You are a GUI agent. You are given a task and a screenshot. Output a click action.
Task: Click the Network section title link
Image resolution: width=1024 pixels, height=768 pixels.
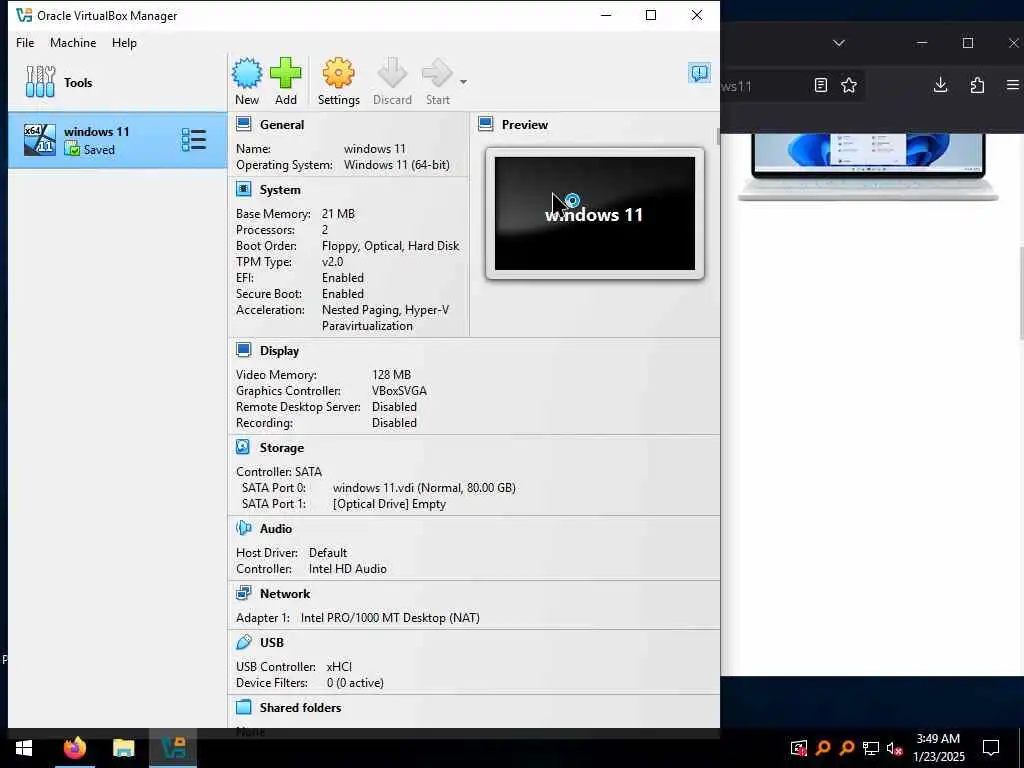[x=285, y=594]
